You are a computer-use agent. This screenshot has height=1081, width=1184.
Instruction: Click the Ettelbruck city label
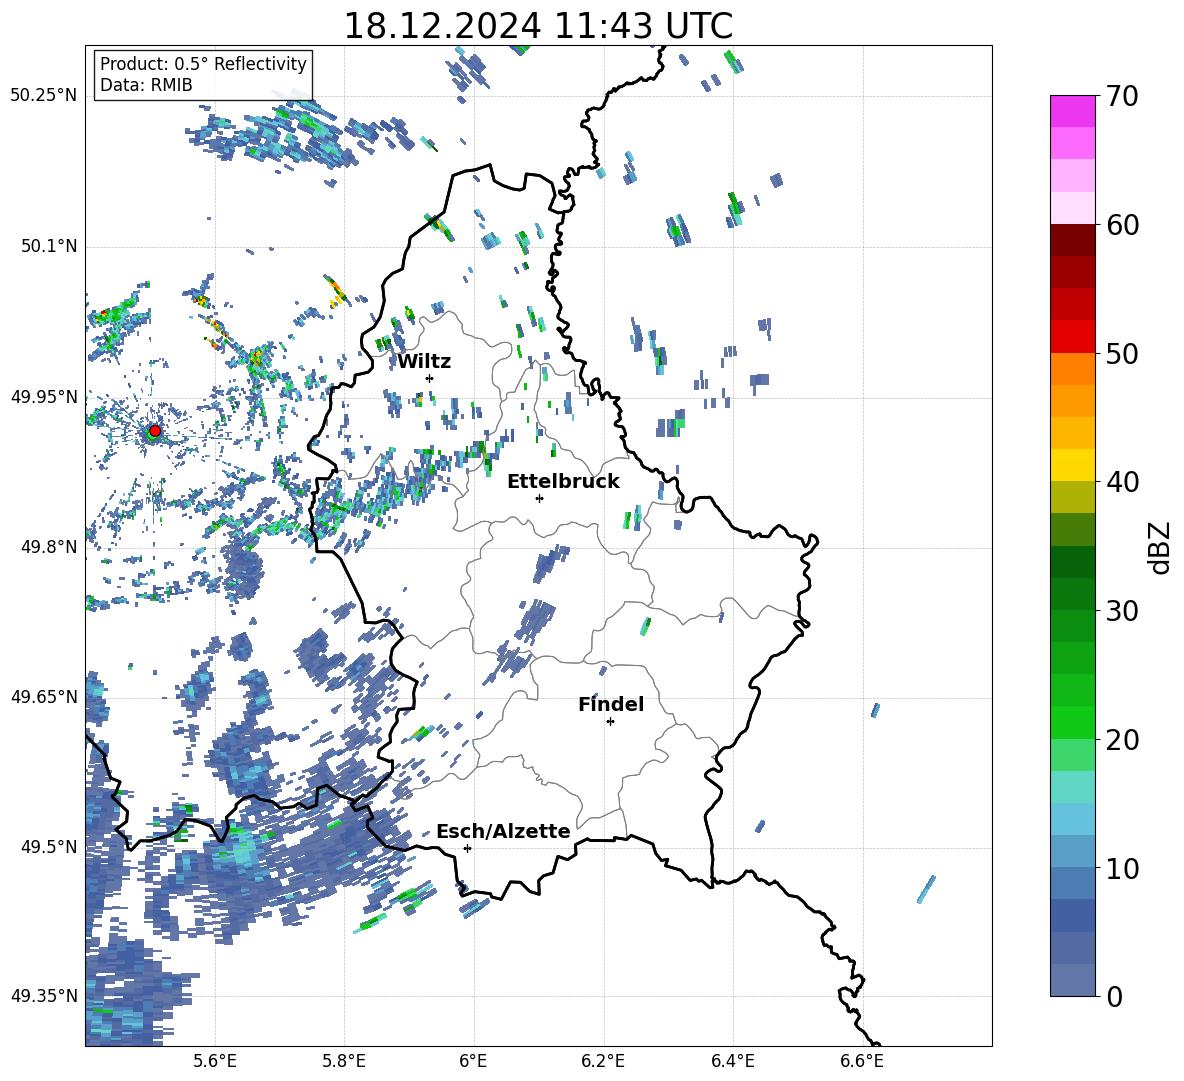point(563,482)
